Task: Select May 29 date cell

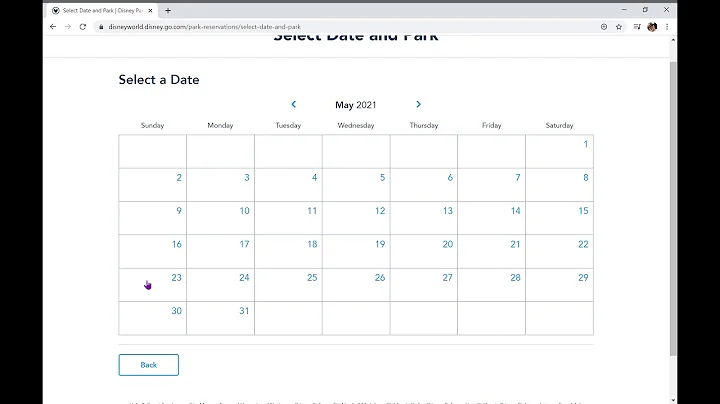Action: click(x=559, y=285)
